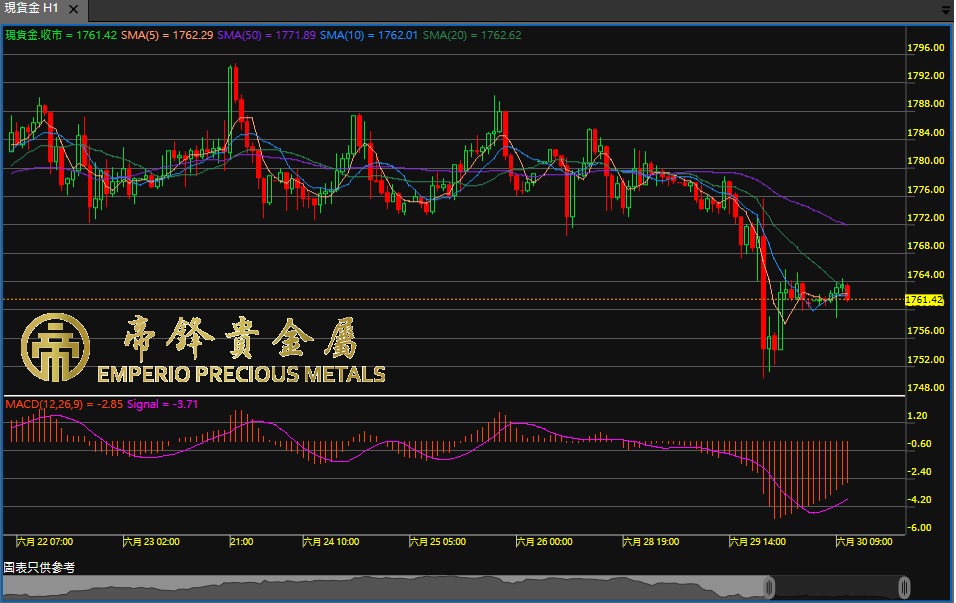This screenshot has height=603, width=956.
Task: Click the left handle of the range navigator
Action: point(769,587)
